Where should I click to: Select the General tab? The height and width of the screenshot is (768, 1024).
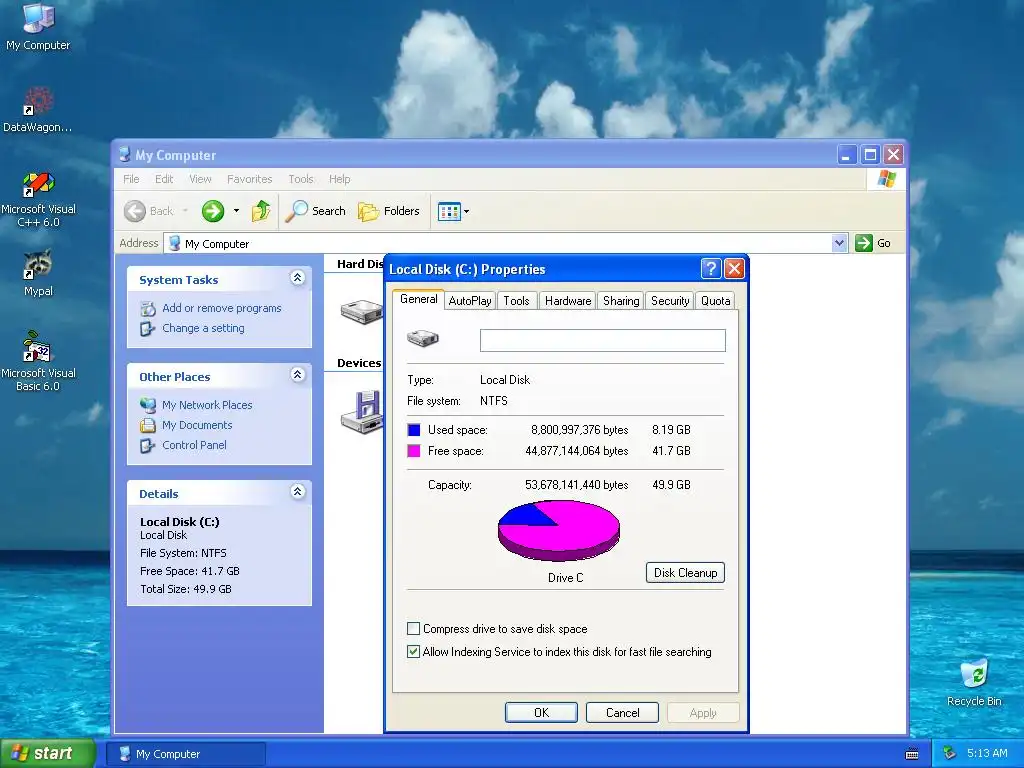coord(419,299)
